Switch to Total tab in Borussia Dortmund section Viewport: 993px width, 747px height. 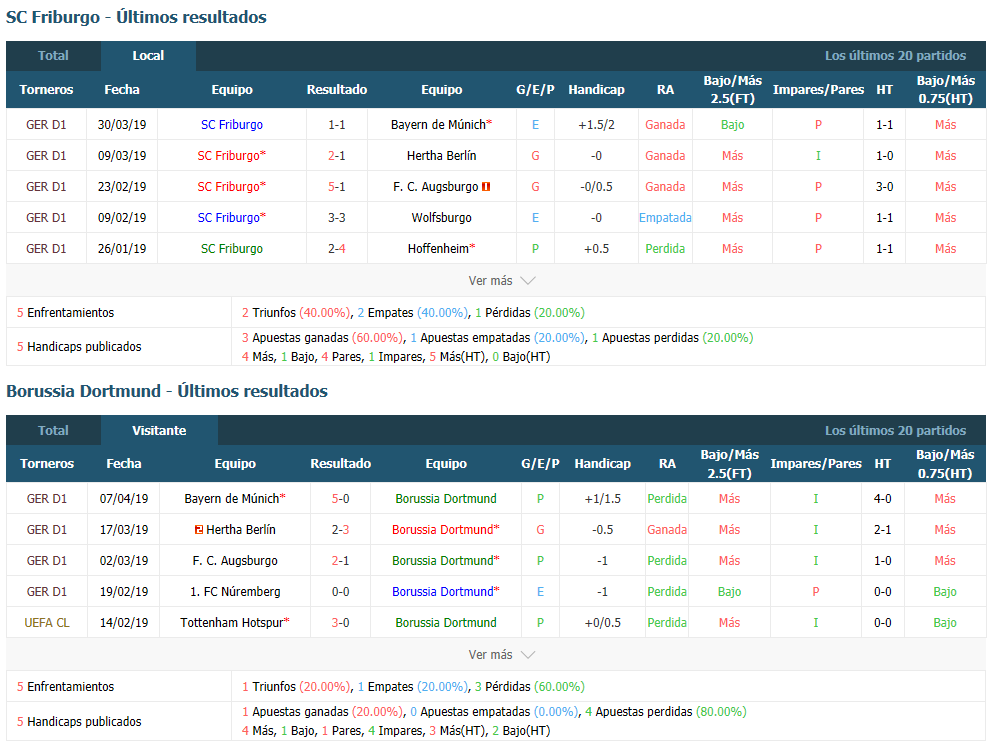(53, 430)
